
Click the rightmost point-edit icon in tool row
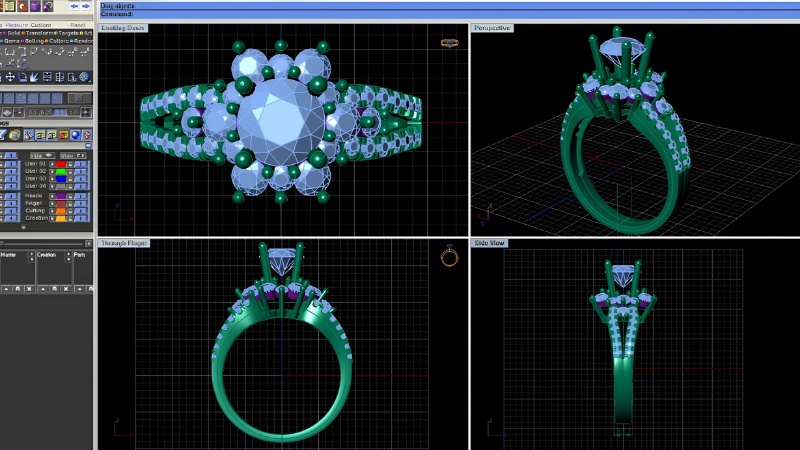tap(85, 52)
